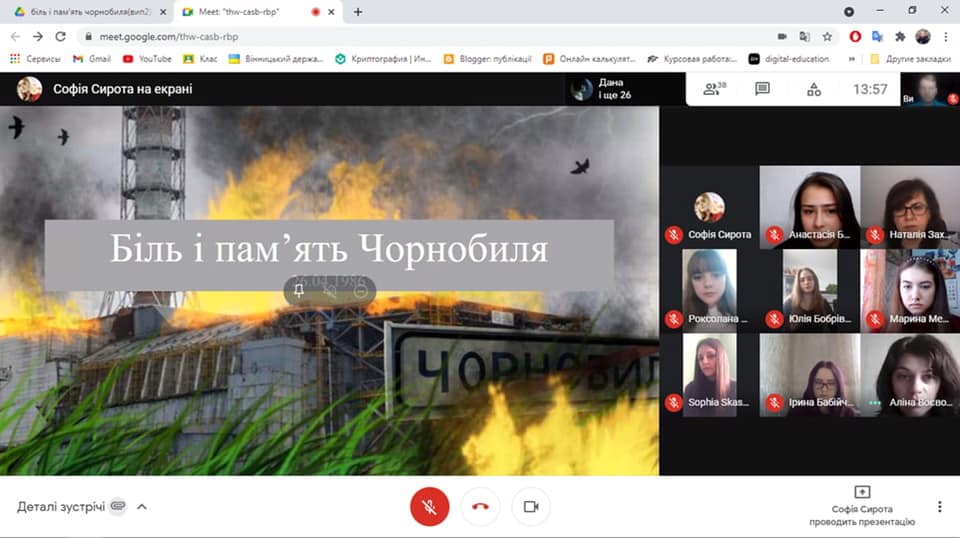960x538 pixels.
Task: Open the Google Translate extension
Action: point(877,37)
